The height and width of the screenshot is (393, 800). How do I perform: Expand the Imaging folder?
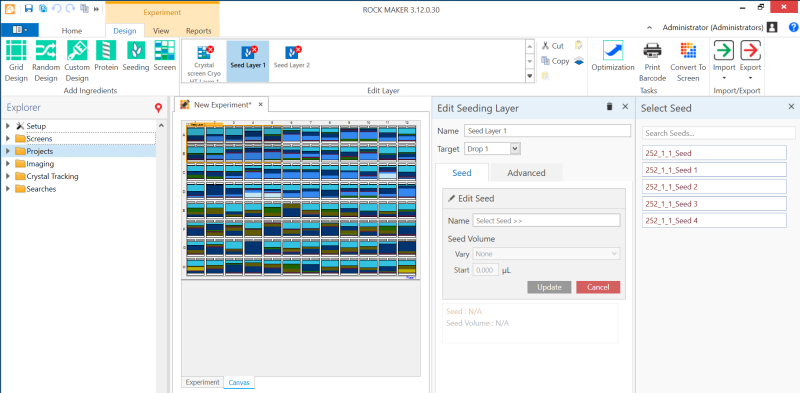tap(8, 164)
